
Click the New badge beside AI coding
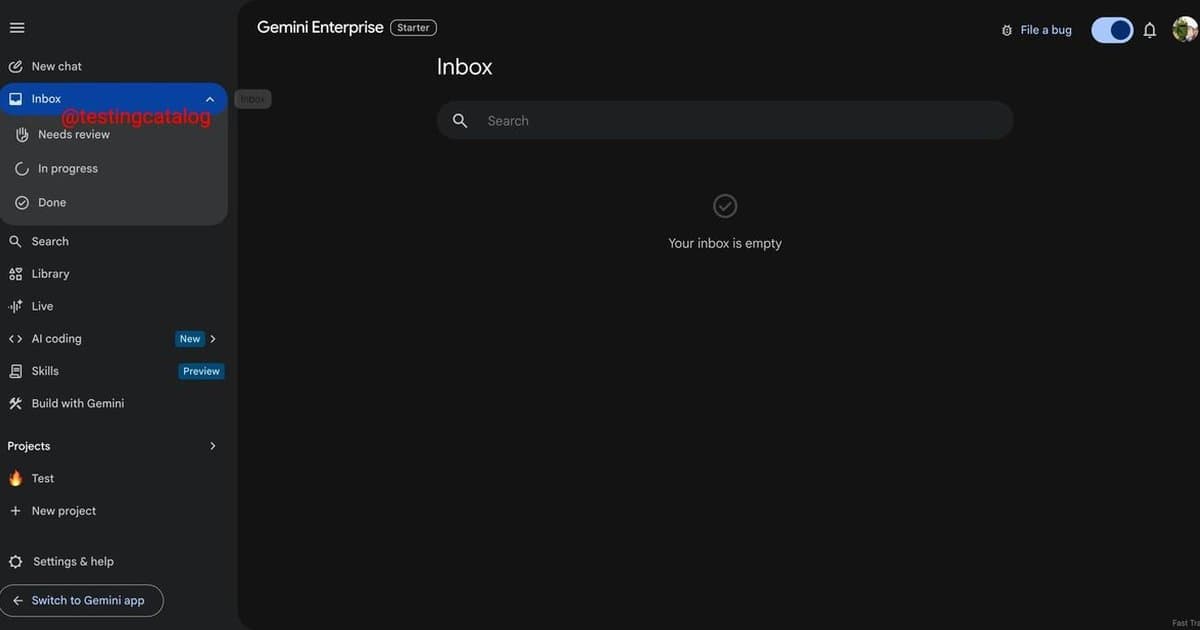(x=190, y=339)
